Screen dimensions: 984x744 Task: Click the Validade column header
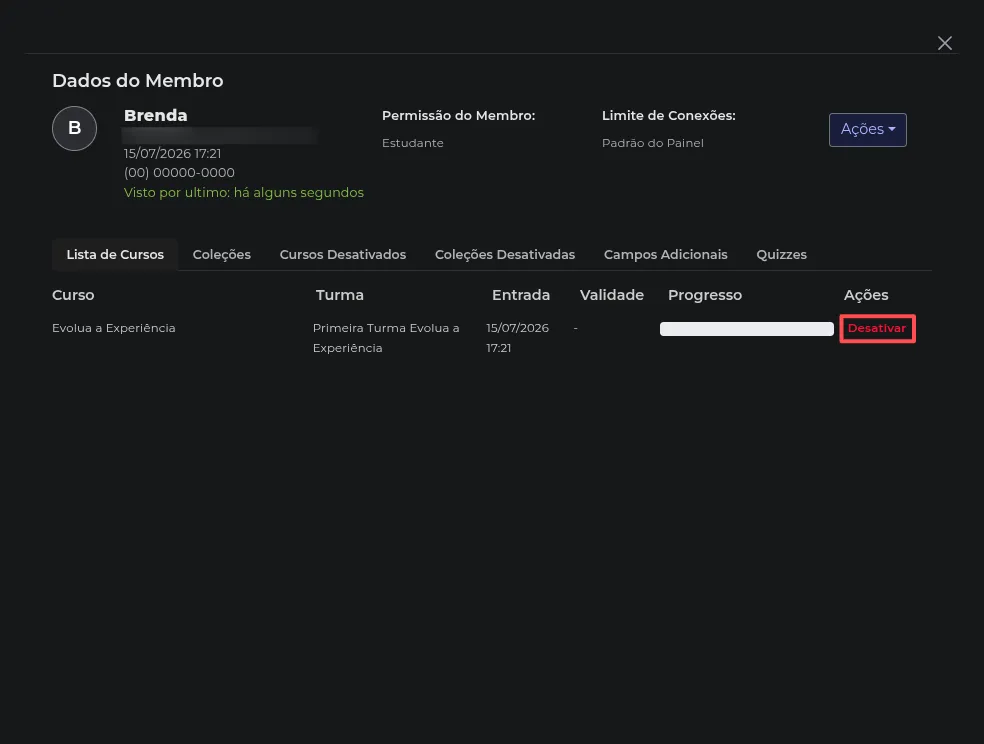point(612,295)
